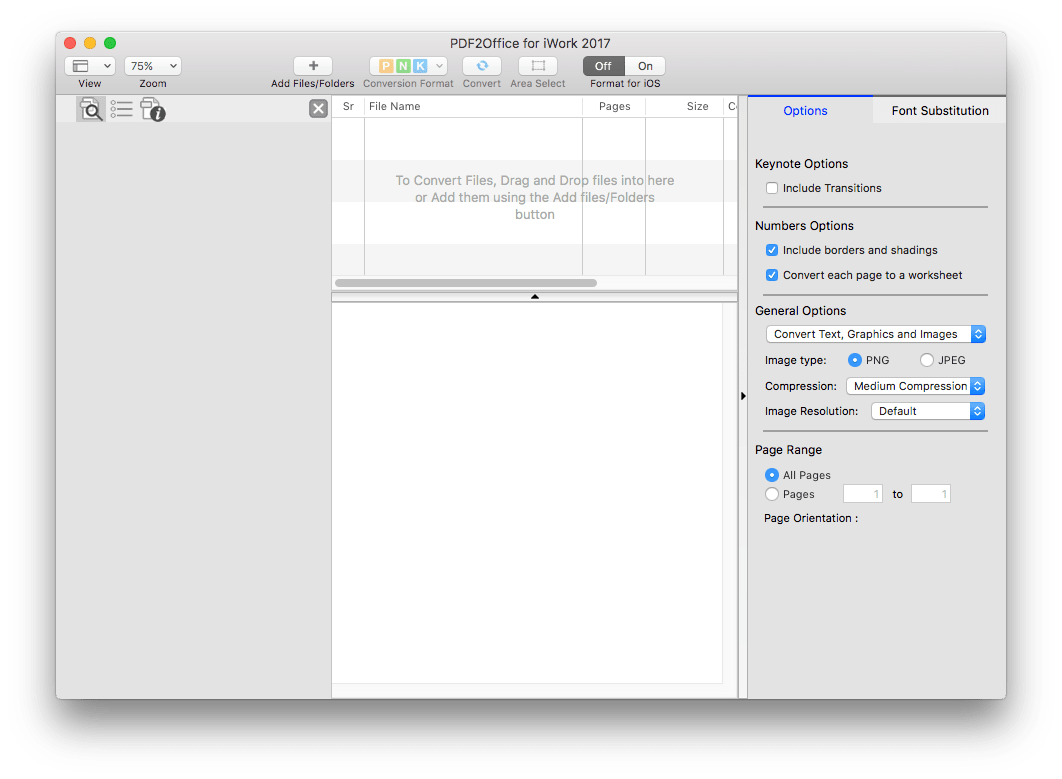Switch to the Font Substitution tab
Viewport: 1062px width, 779px height.
[938, 110]
